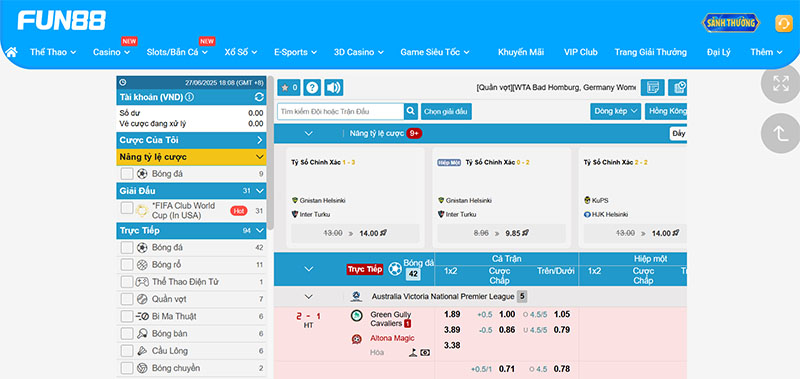The height and width of the screenshot is (379, 800).
Task: Tick the Thể Thao Điện Tử checkbox
Action: [x=127, y=282]
